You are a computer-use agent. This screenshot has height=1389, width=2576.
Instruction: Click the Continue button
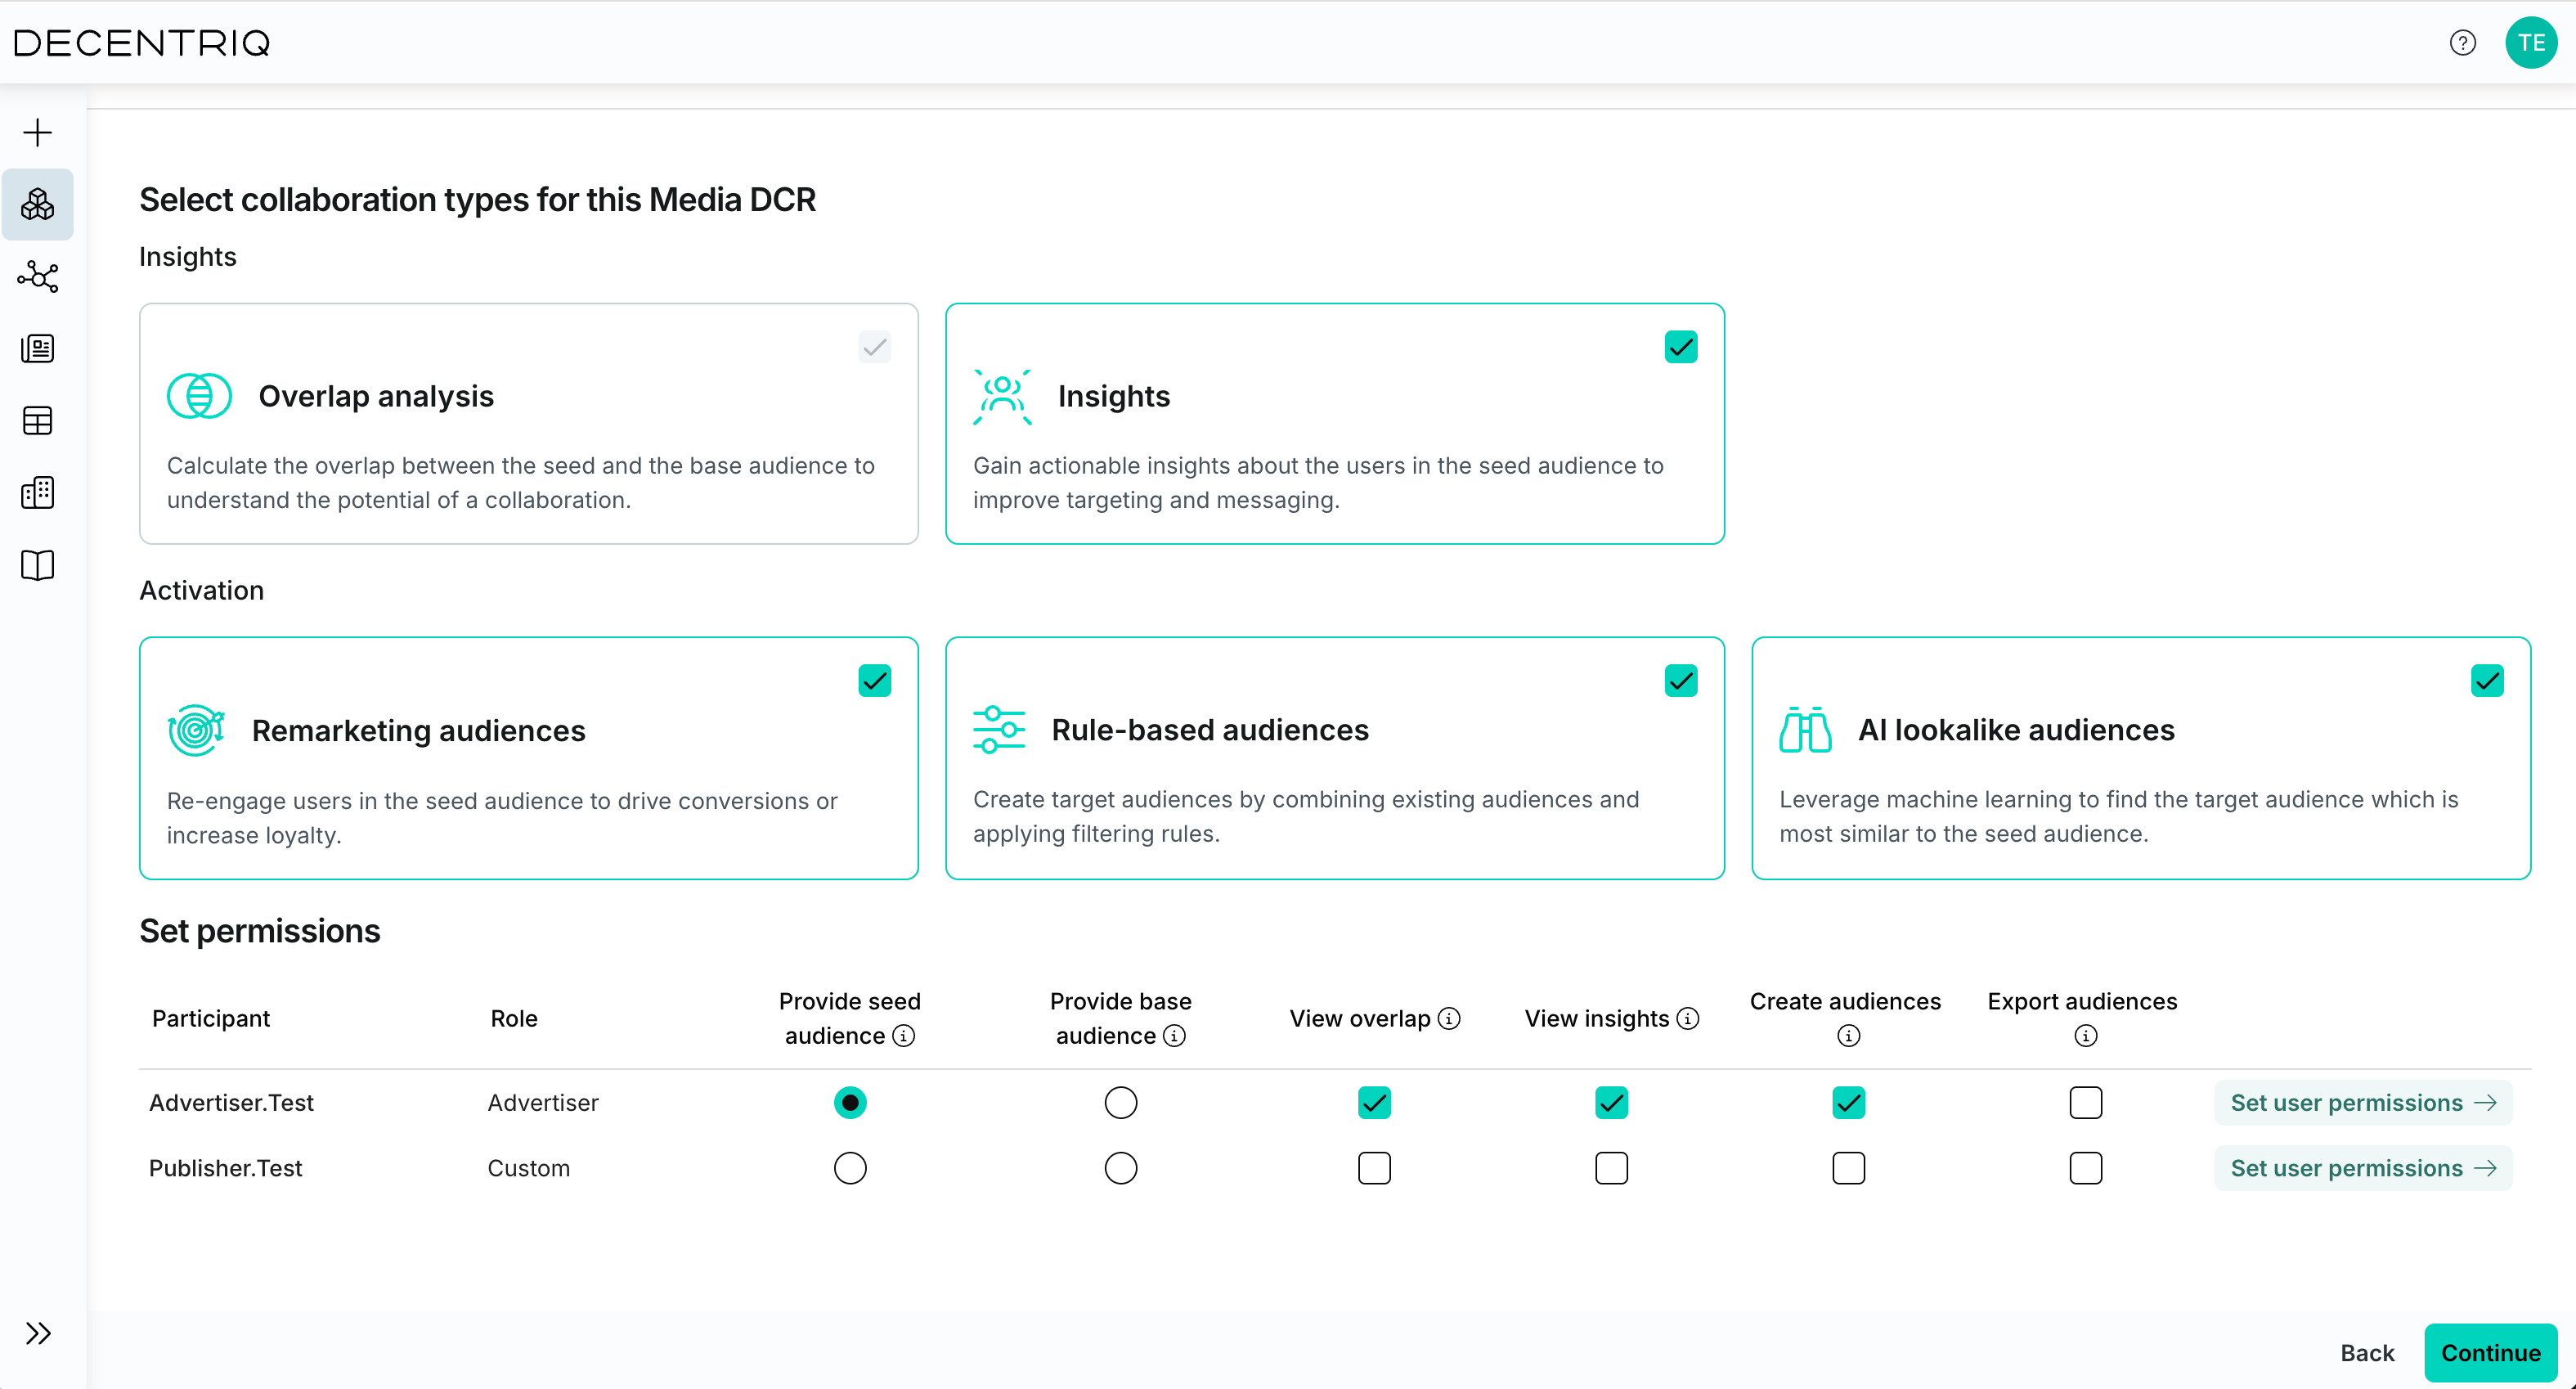2491,1352
